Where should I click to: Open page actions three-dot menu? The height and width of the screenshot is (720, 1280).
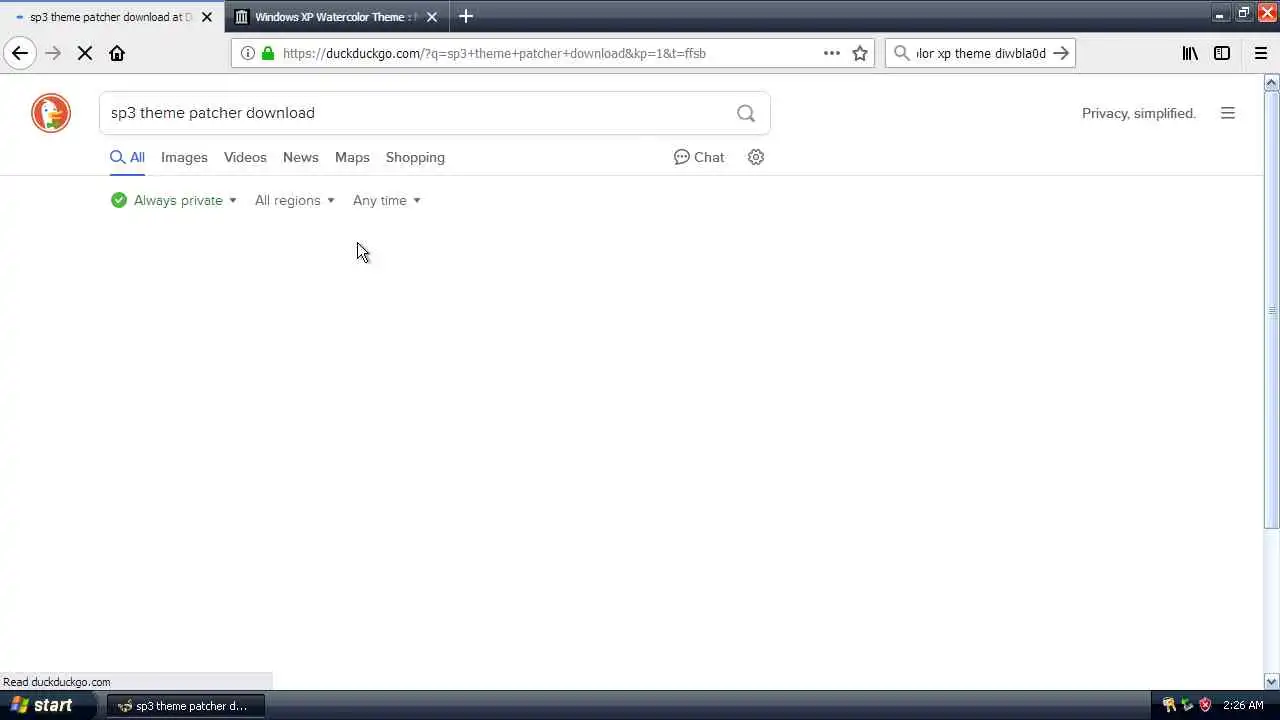click(x=832, y=53)
